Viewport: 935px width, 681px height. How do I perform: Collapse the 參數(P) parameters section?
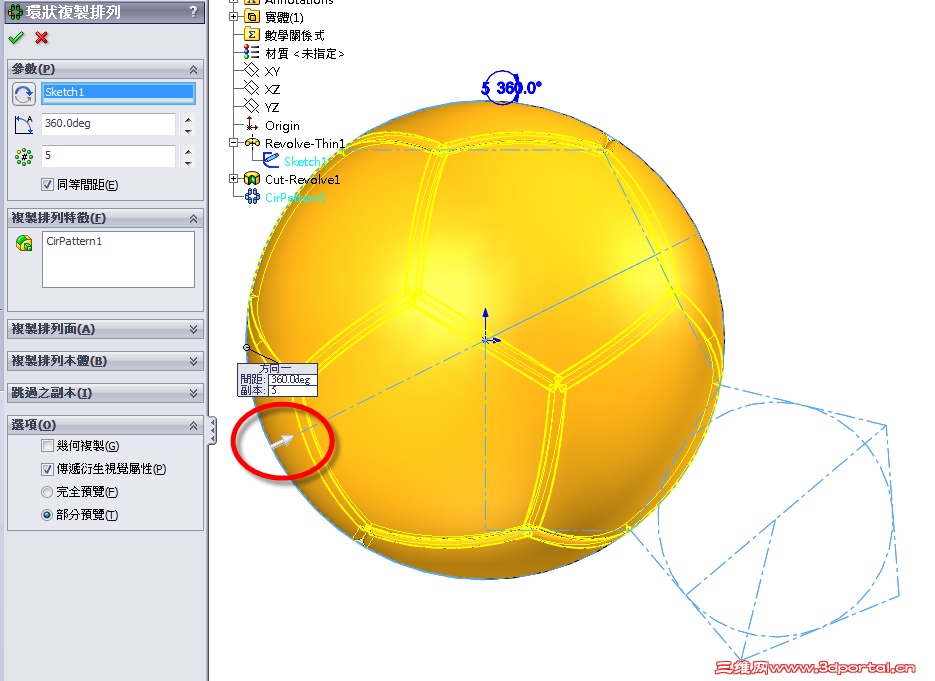pyautogui.click(x=193, y=70)
